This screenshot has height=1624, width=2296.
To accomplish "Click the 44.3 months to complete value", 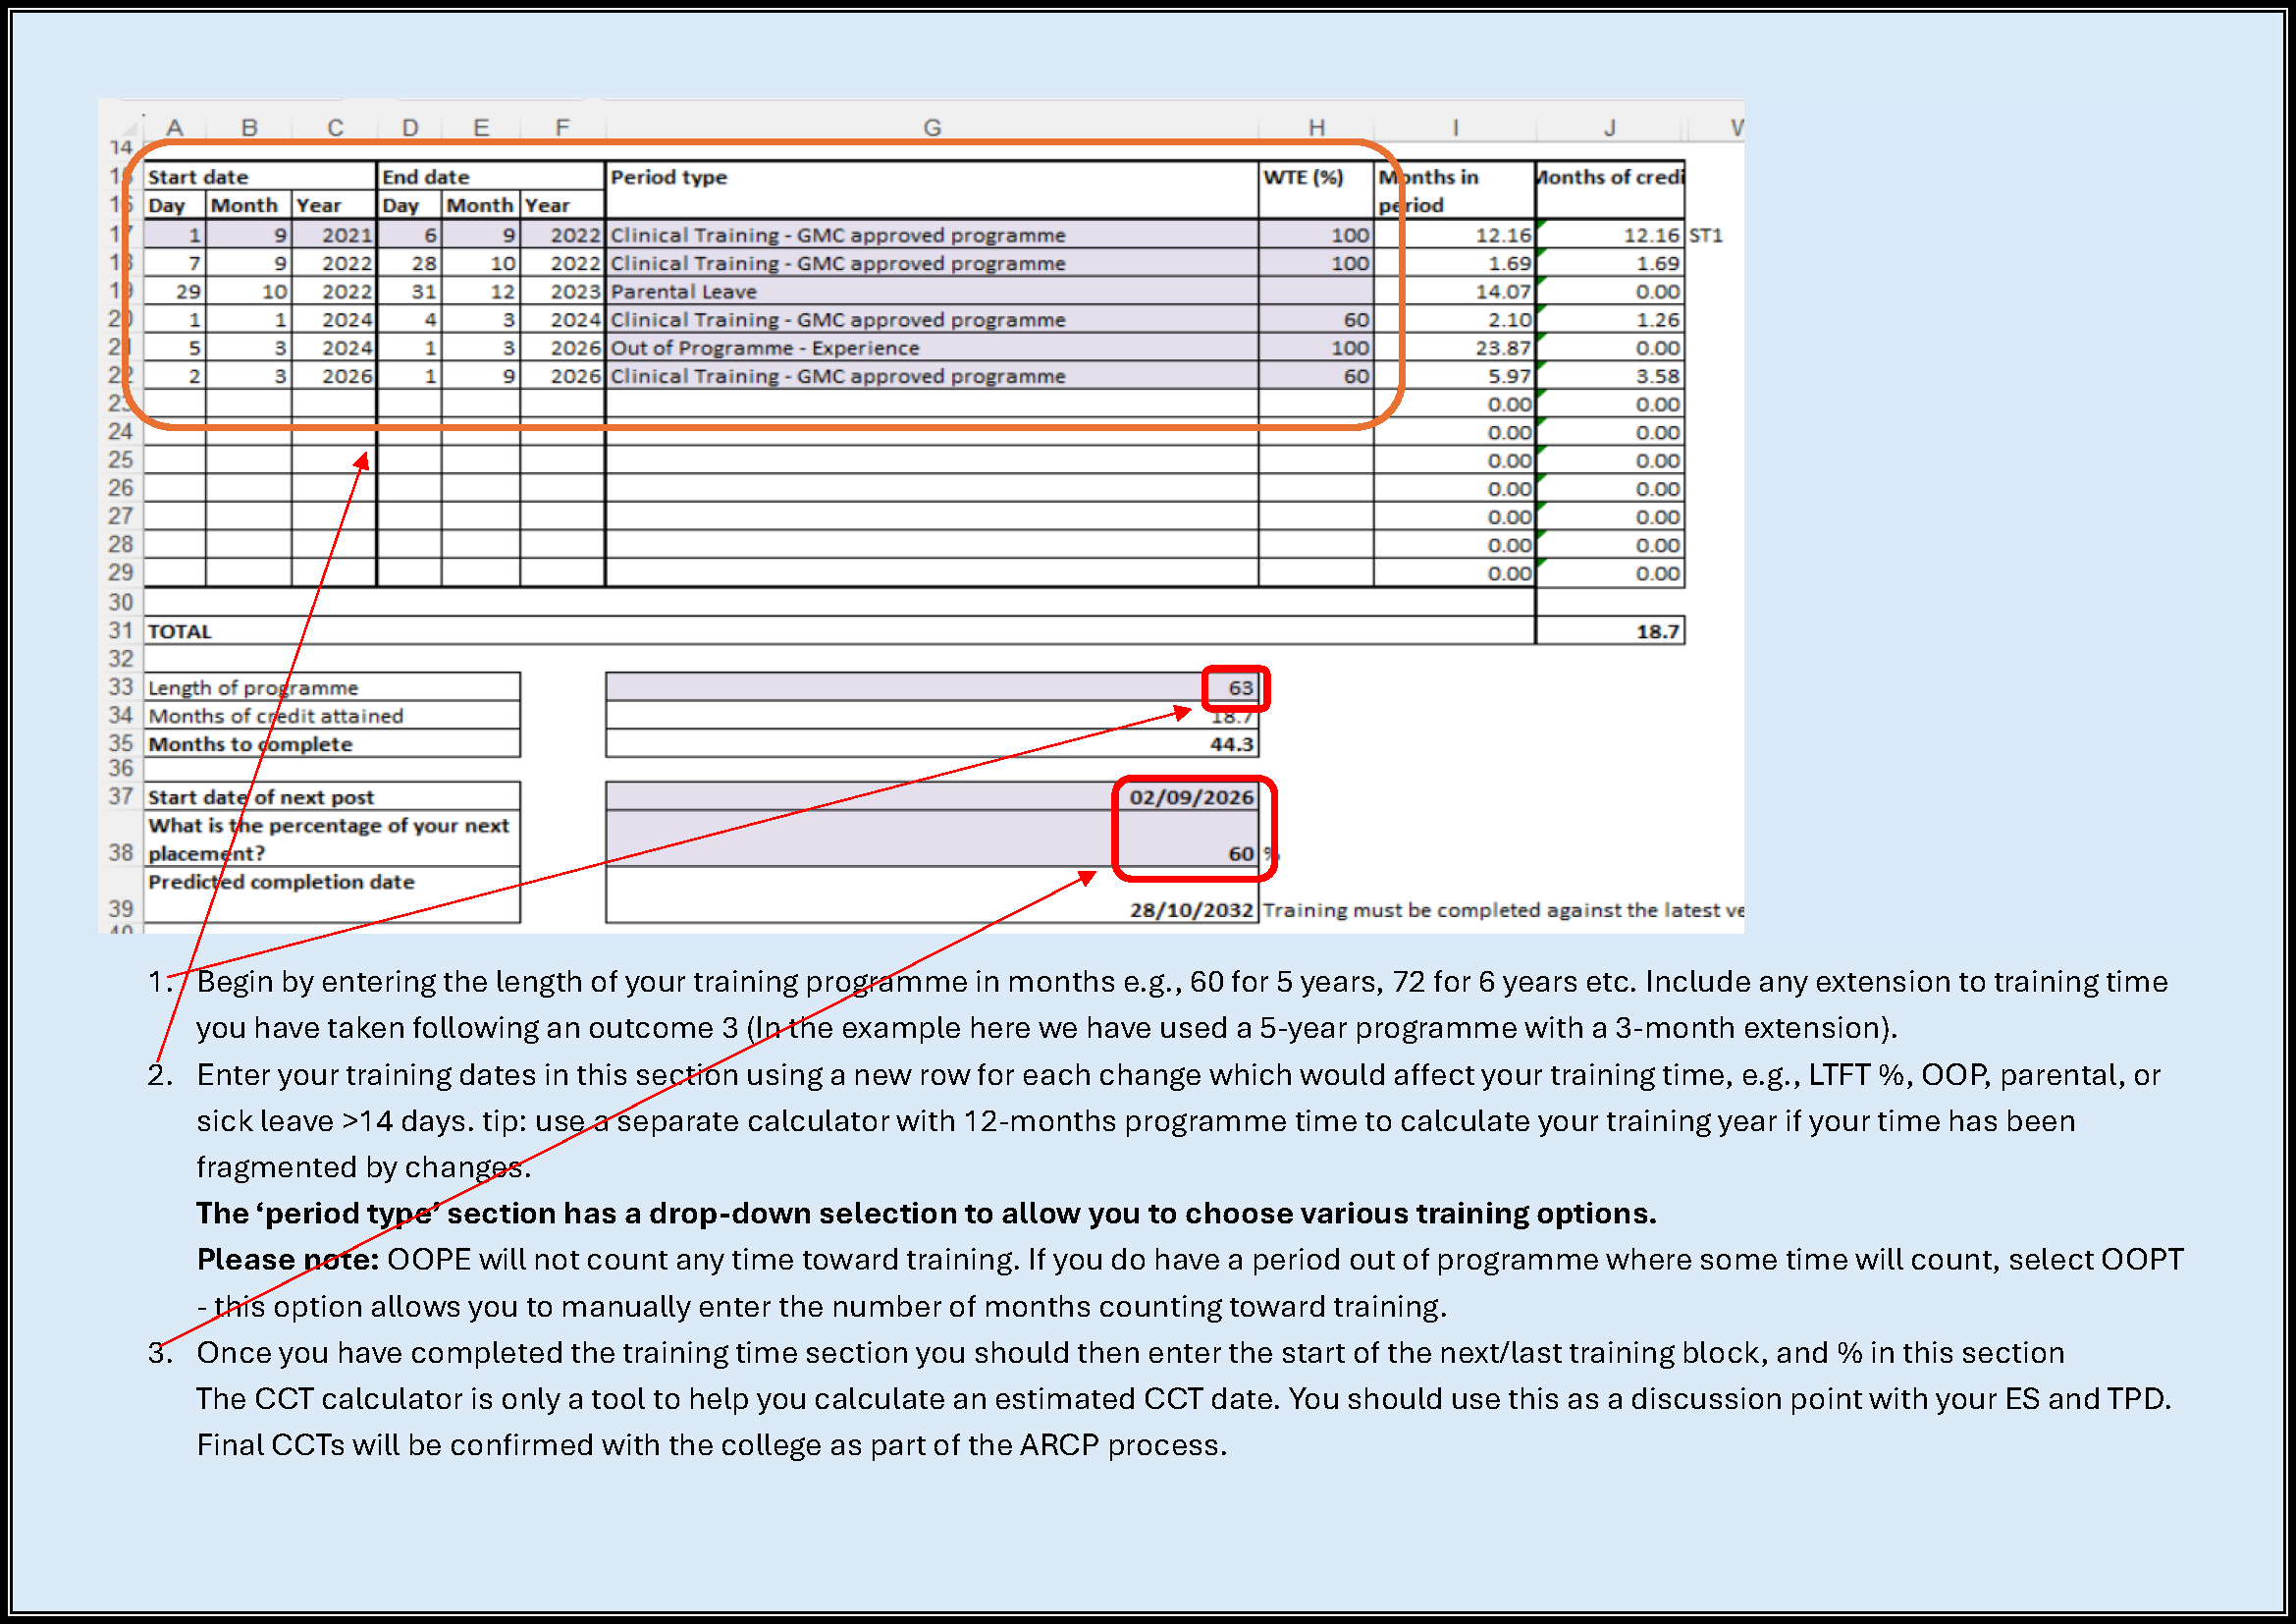I will click(931, 743).
